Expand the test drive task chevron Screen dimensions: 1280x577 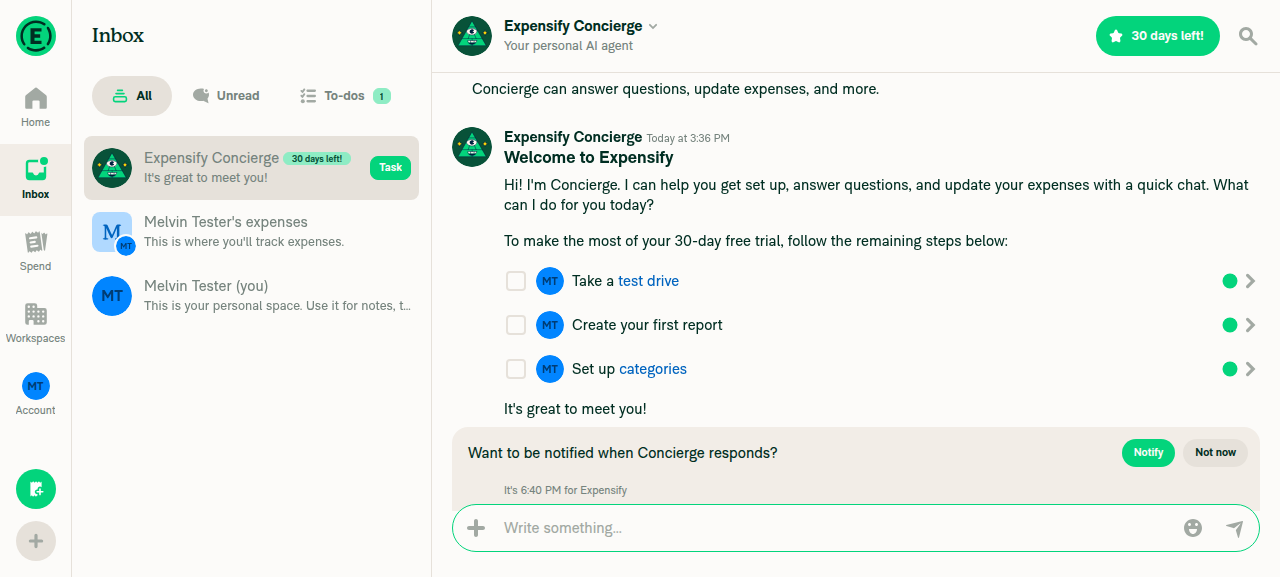1250,281
